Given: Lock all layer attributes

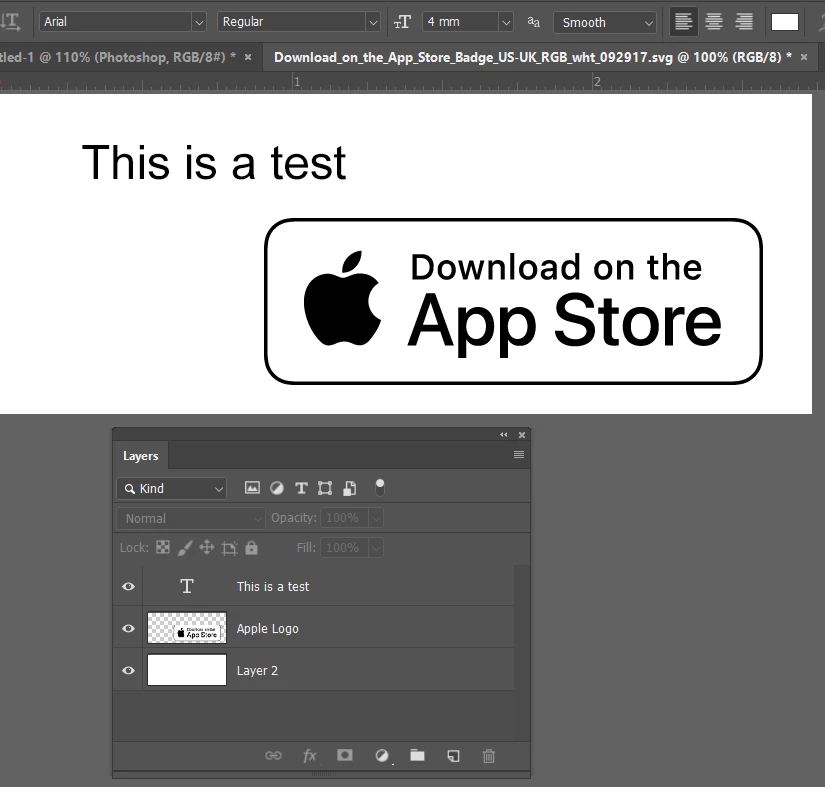Looking at the screenshot, I should pos(251,548).
